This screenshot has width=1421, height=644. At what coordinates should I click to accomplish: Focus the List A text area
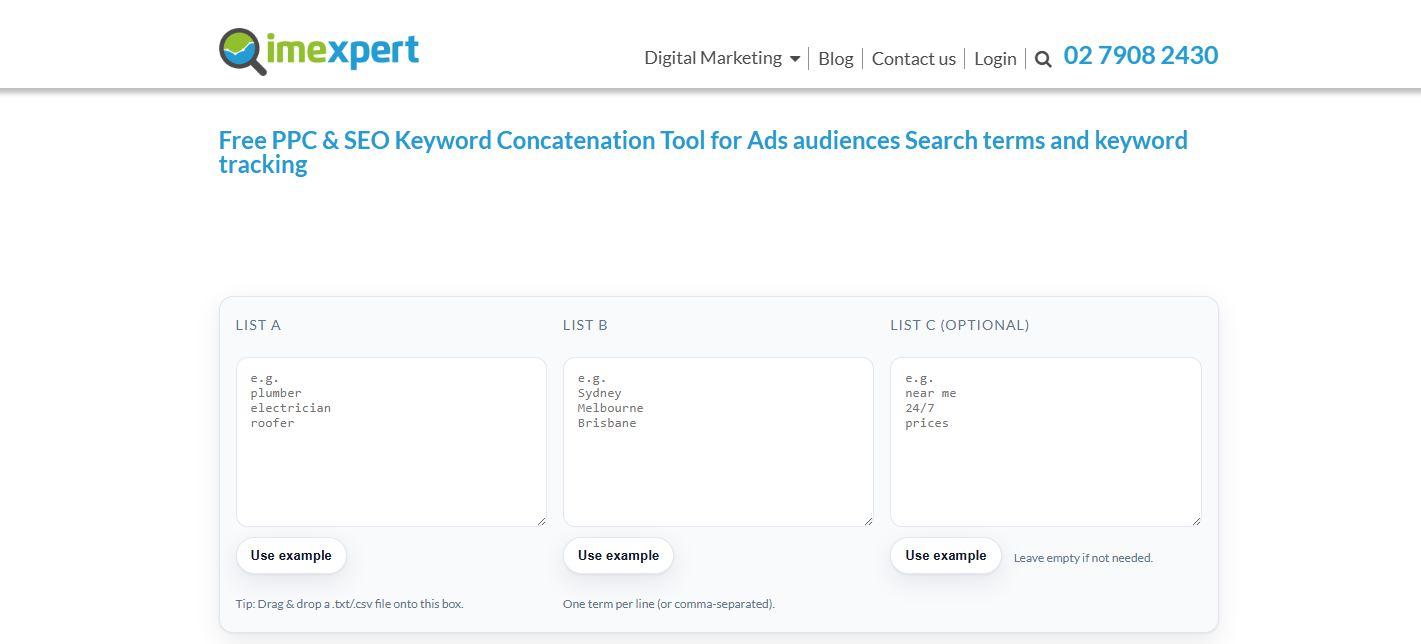pyautogui.click(x=391, y=441)
